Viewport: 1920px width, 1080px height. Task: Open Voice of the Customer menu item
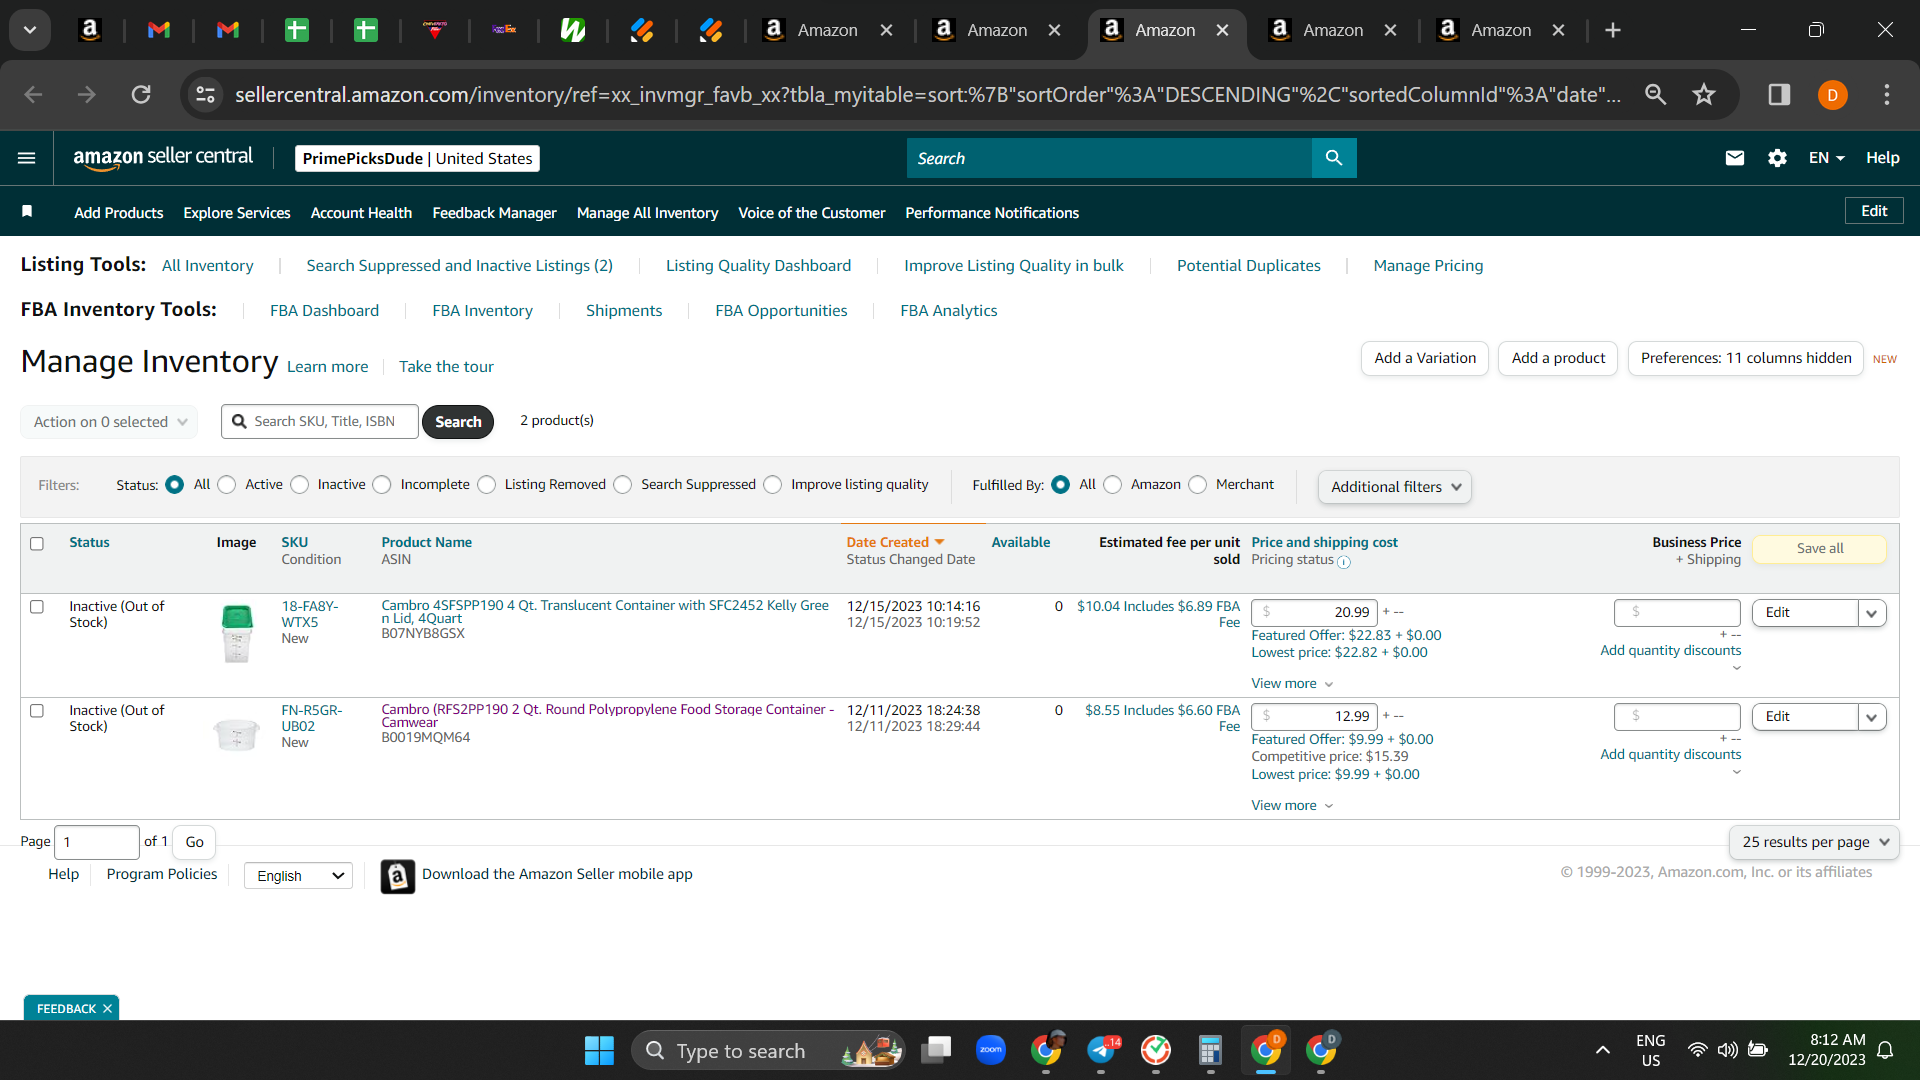coord(811,213)
